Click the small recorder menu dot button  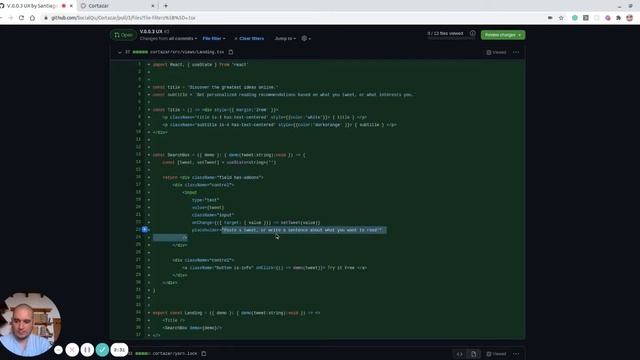[x=58, y=350]
